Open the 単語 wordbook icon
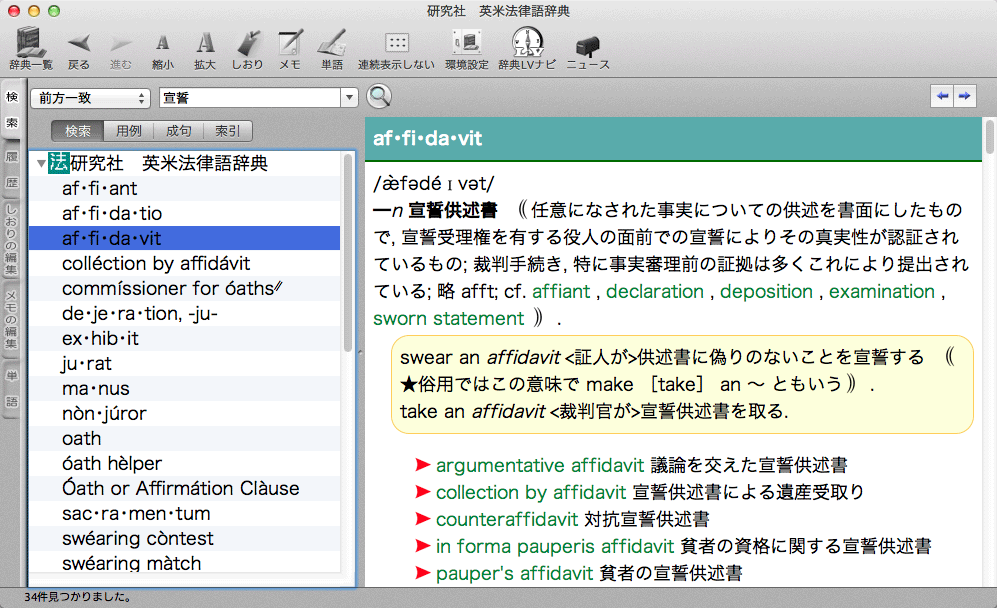 (332, 43)
